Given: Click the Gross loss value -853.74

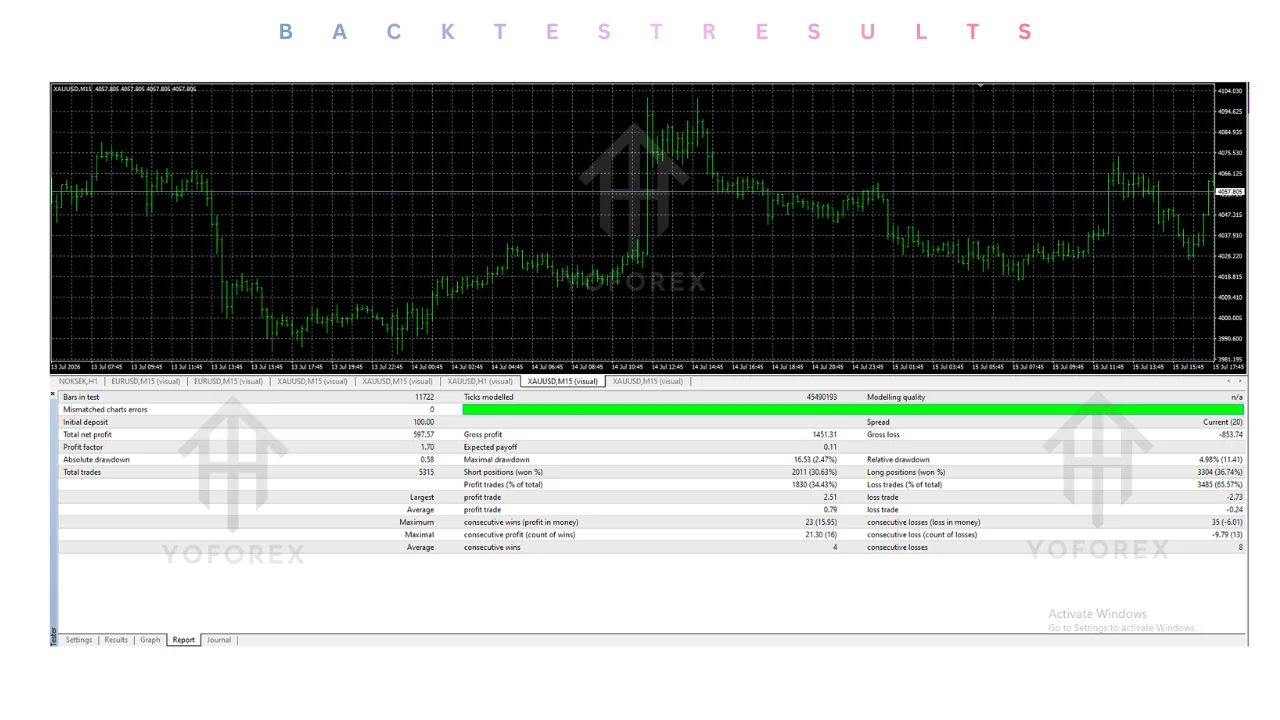Looking at the screenshot, I should (x=1229, y=435).
